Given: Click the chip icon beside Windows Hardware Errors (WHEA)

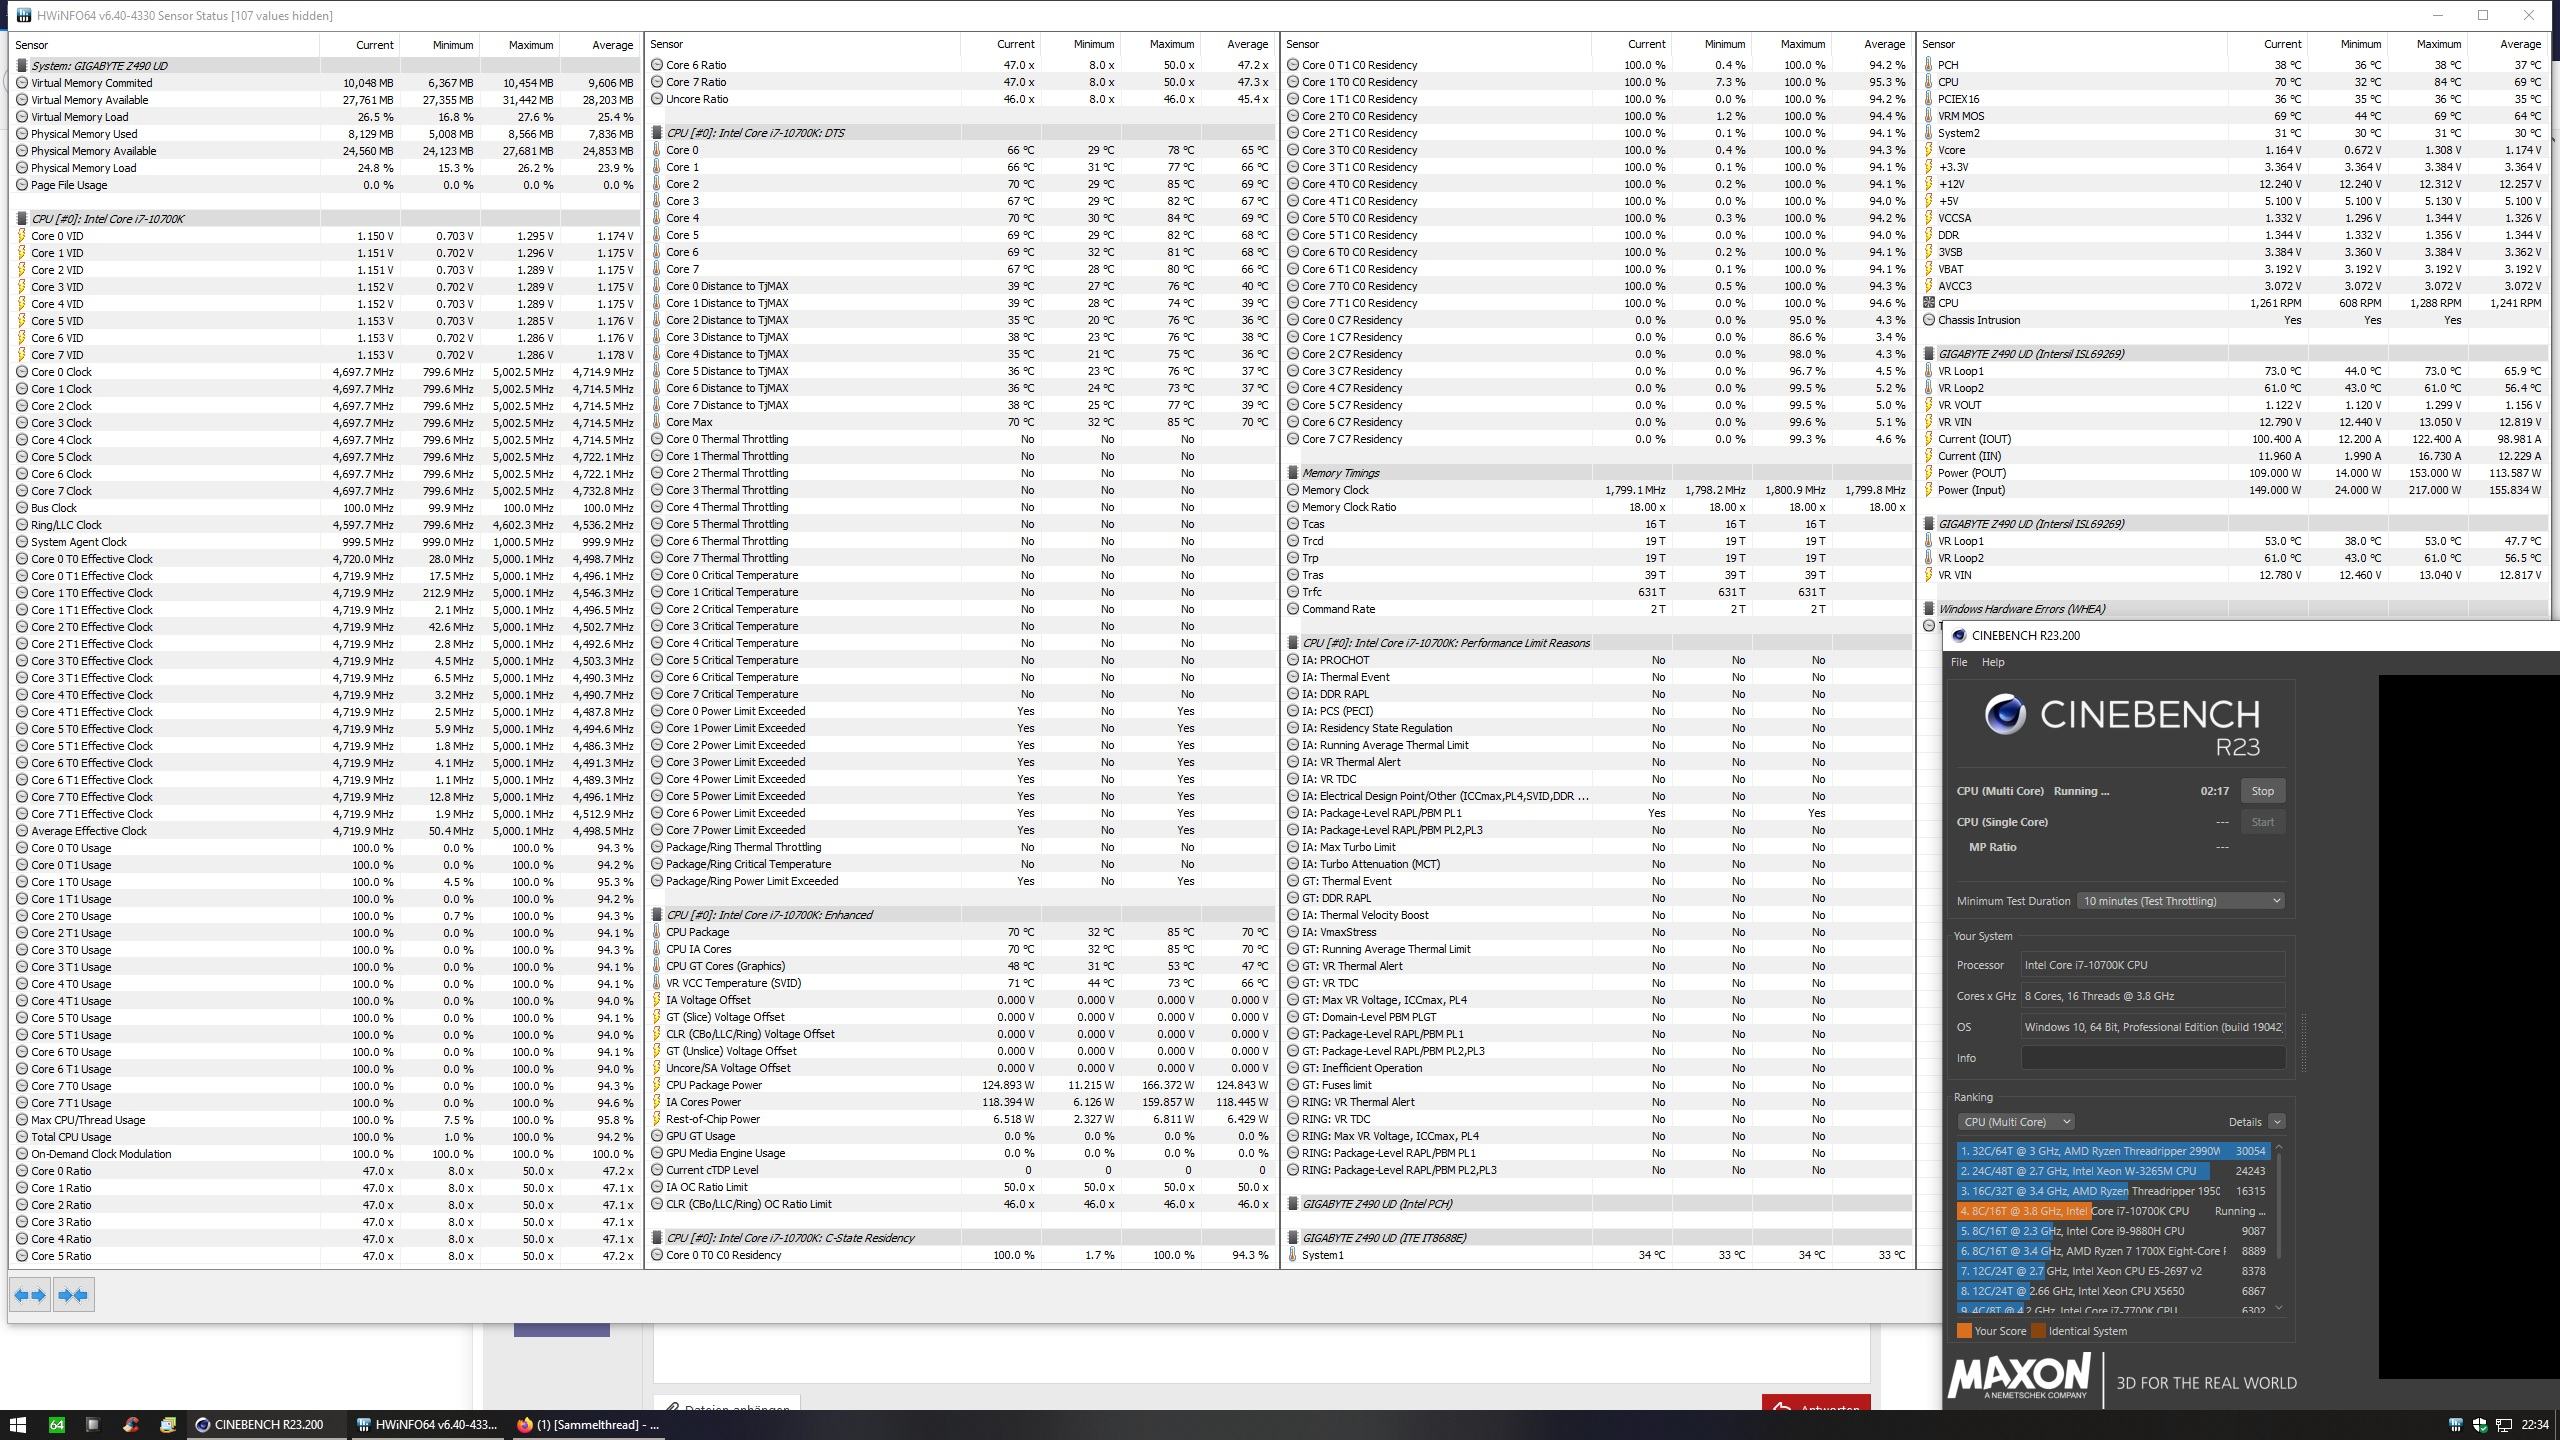Looking at the screenshot, I should pos(1929,609).
